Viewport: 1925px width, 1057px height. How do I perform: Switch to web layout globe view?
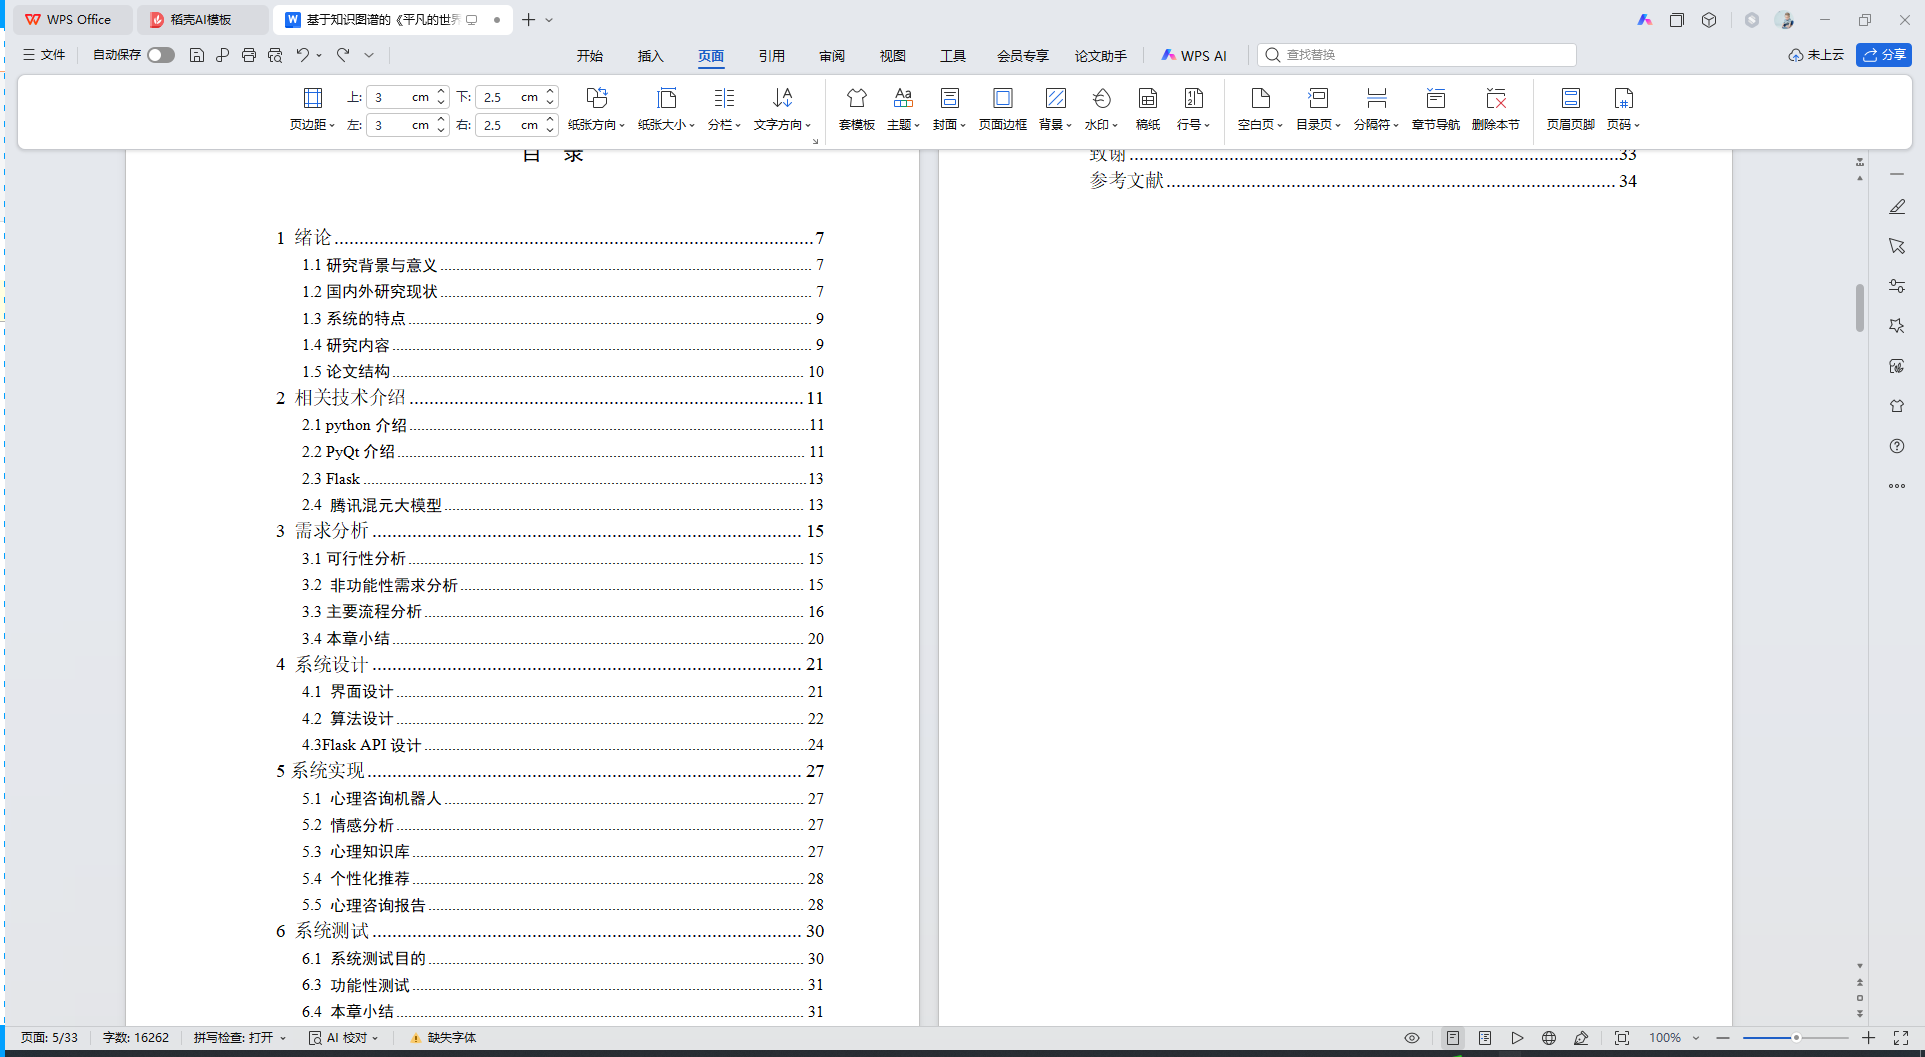[x=1549, y=1038]
